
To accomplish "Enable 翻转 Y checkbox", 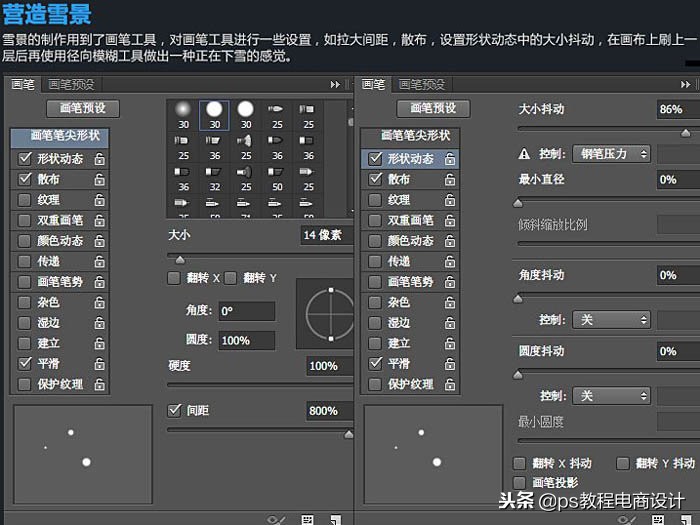I will [230, 278].
